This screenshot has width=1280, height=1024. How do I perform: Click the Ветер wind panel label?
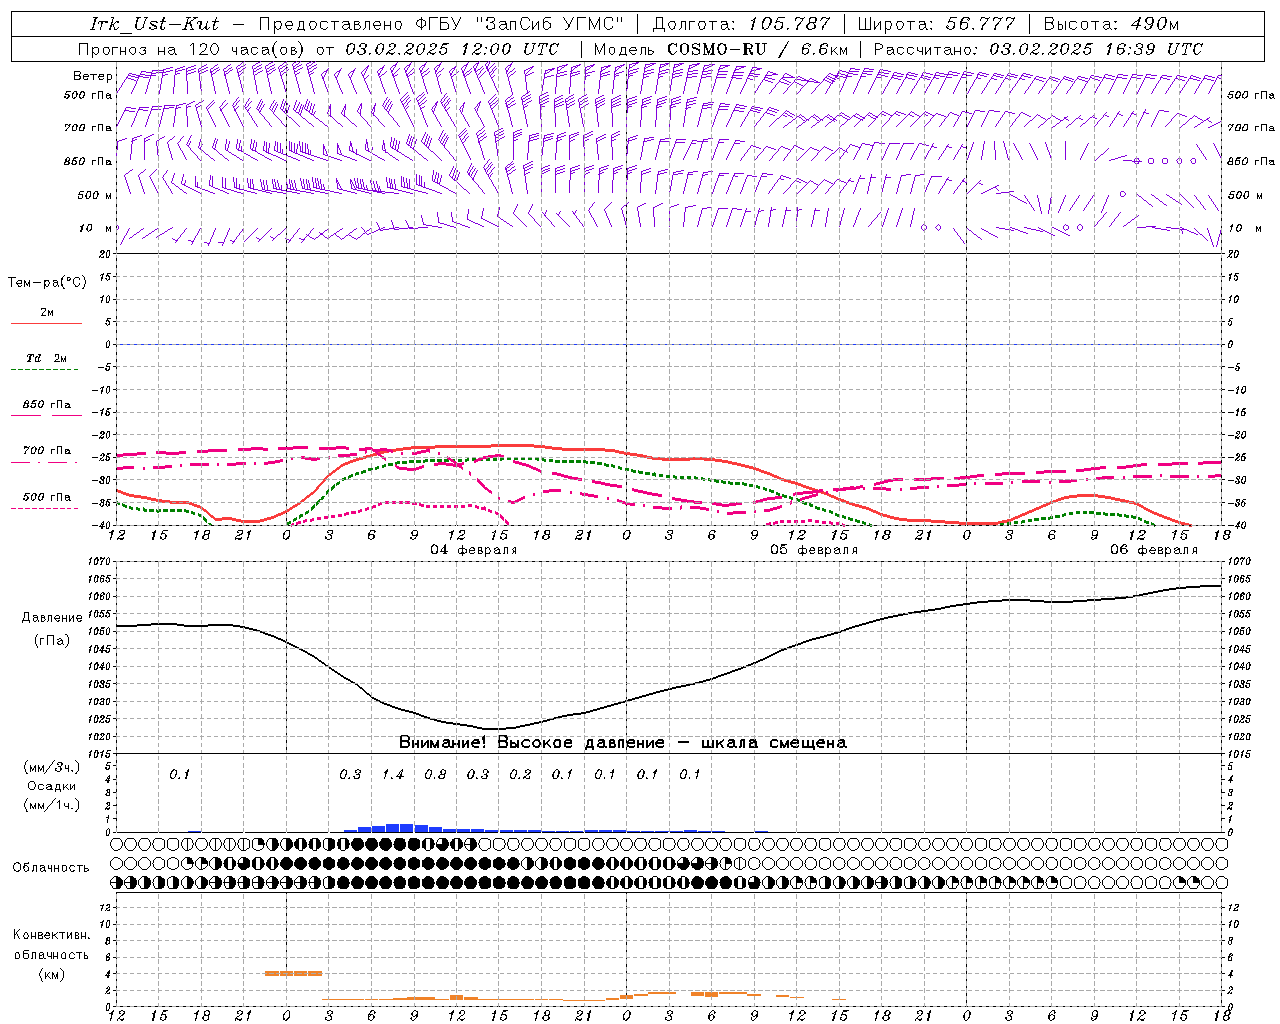click(x=92, y=76)
